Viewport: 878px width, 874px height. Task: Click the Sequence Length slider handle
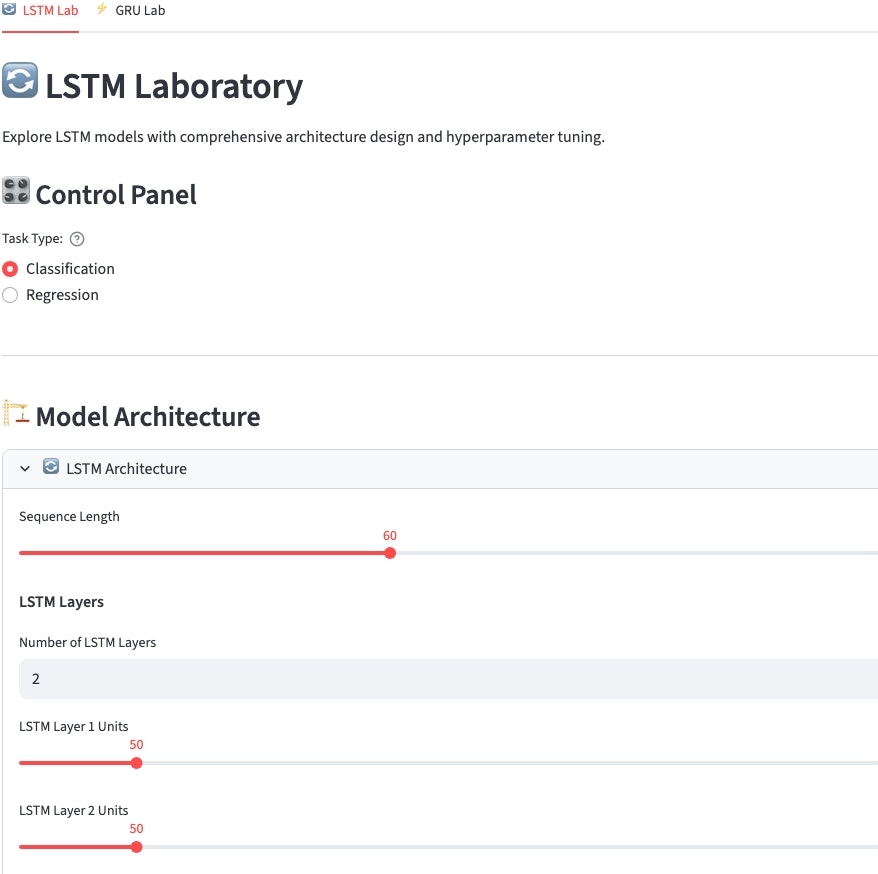(390, 553)
